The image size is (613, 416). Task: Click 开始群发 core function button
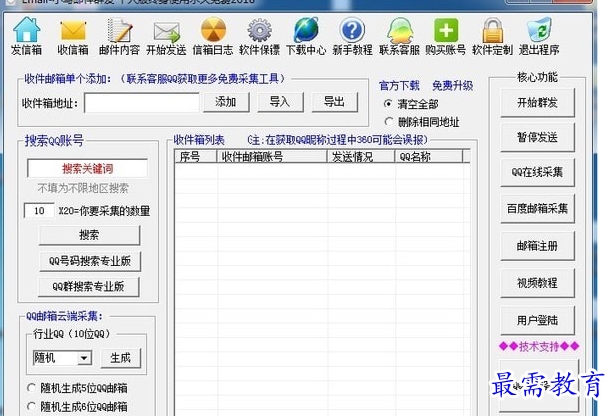point(537,103)
